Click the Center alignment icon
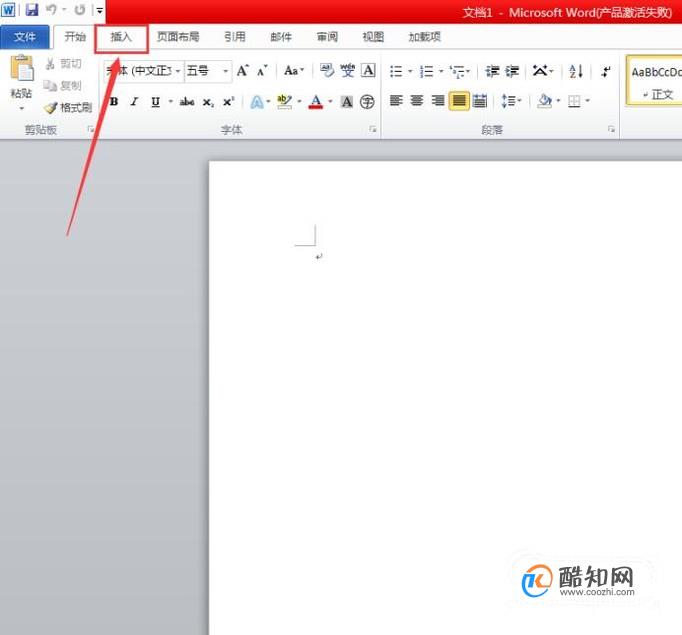This screenshot has height=635, width=682. pos(417,101)
